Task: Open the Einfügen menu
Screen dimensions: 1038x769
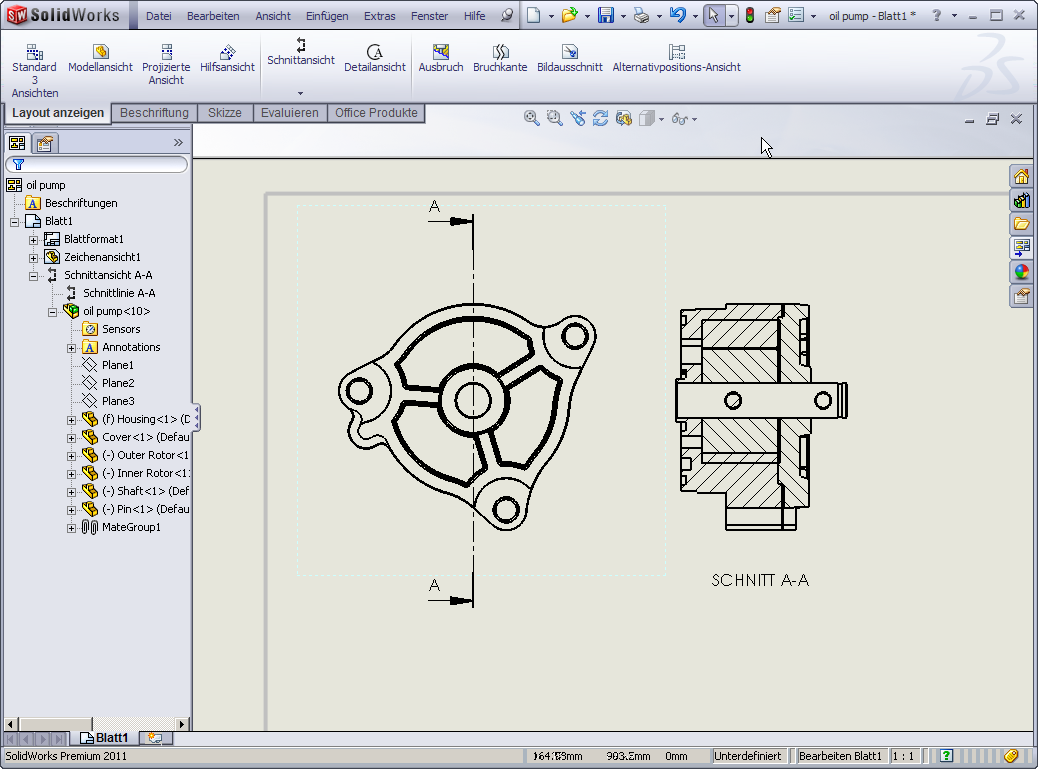Action: (327, 16)
